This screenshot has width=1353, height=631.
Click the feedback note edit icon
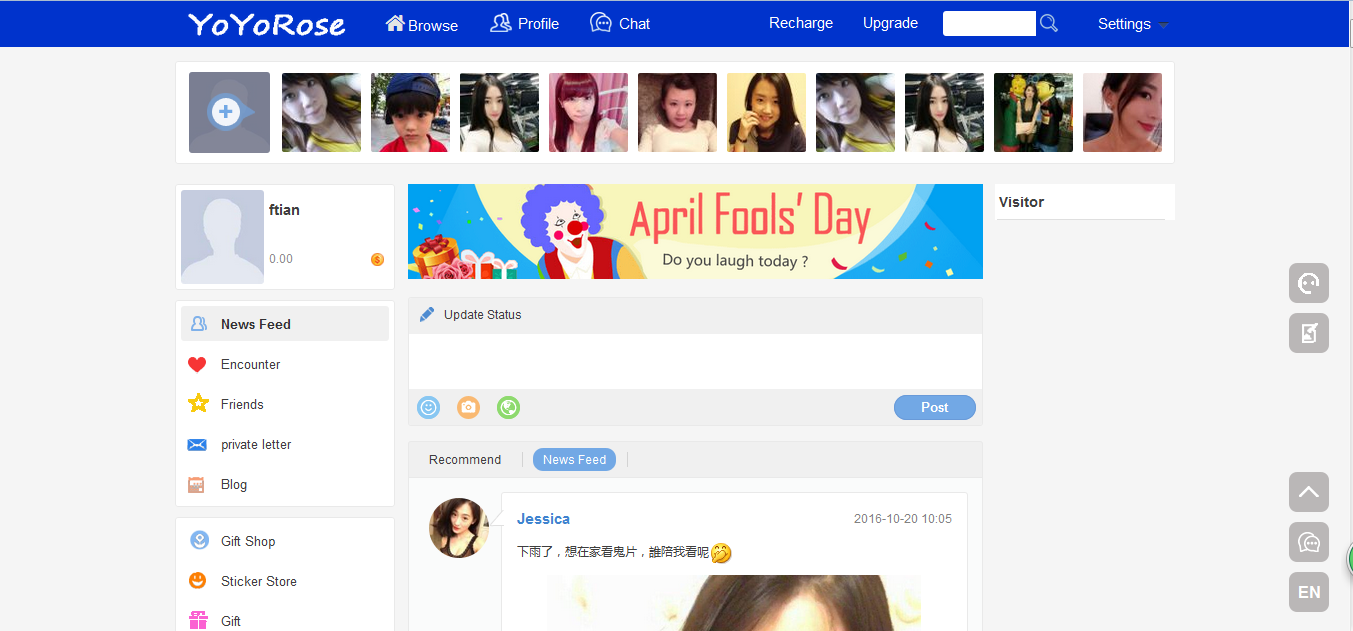point(1309,333)
